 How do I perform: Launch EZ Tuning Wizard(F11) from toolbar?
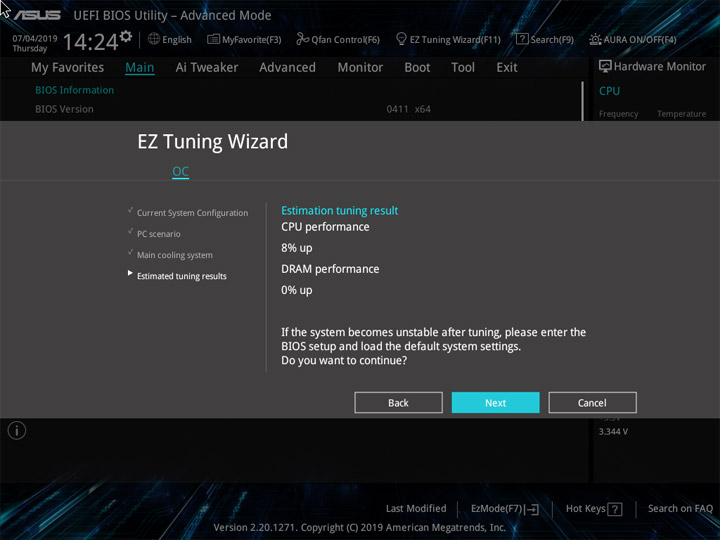pos(448,39)
